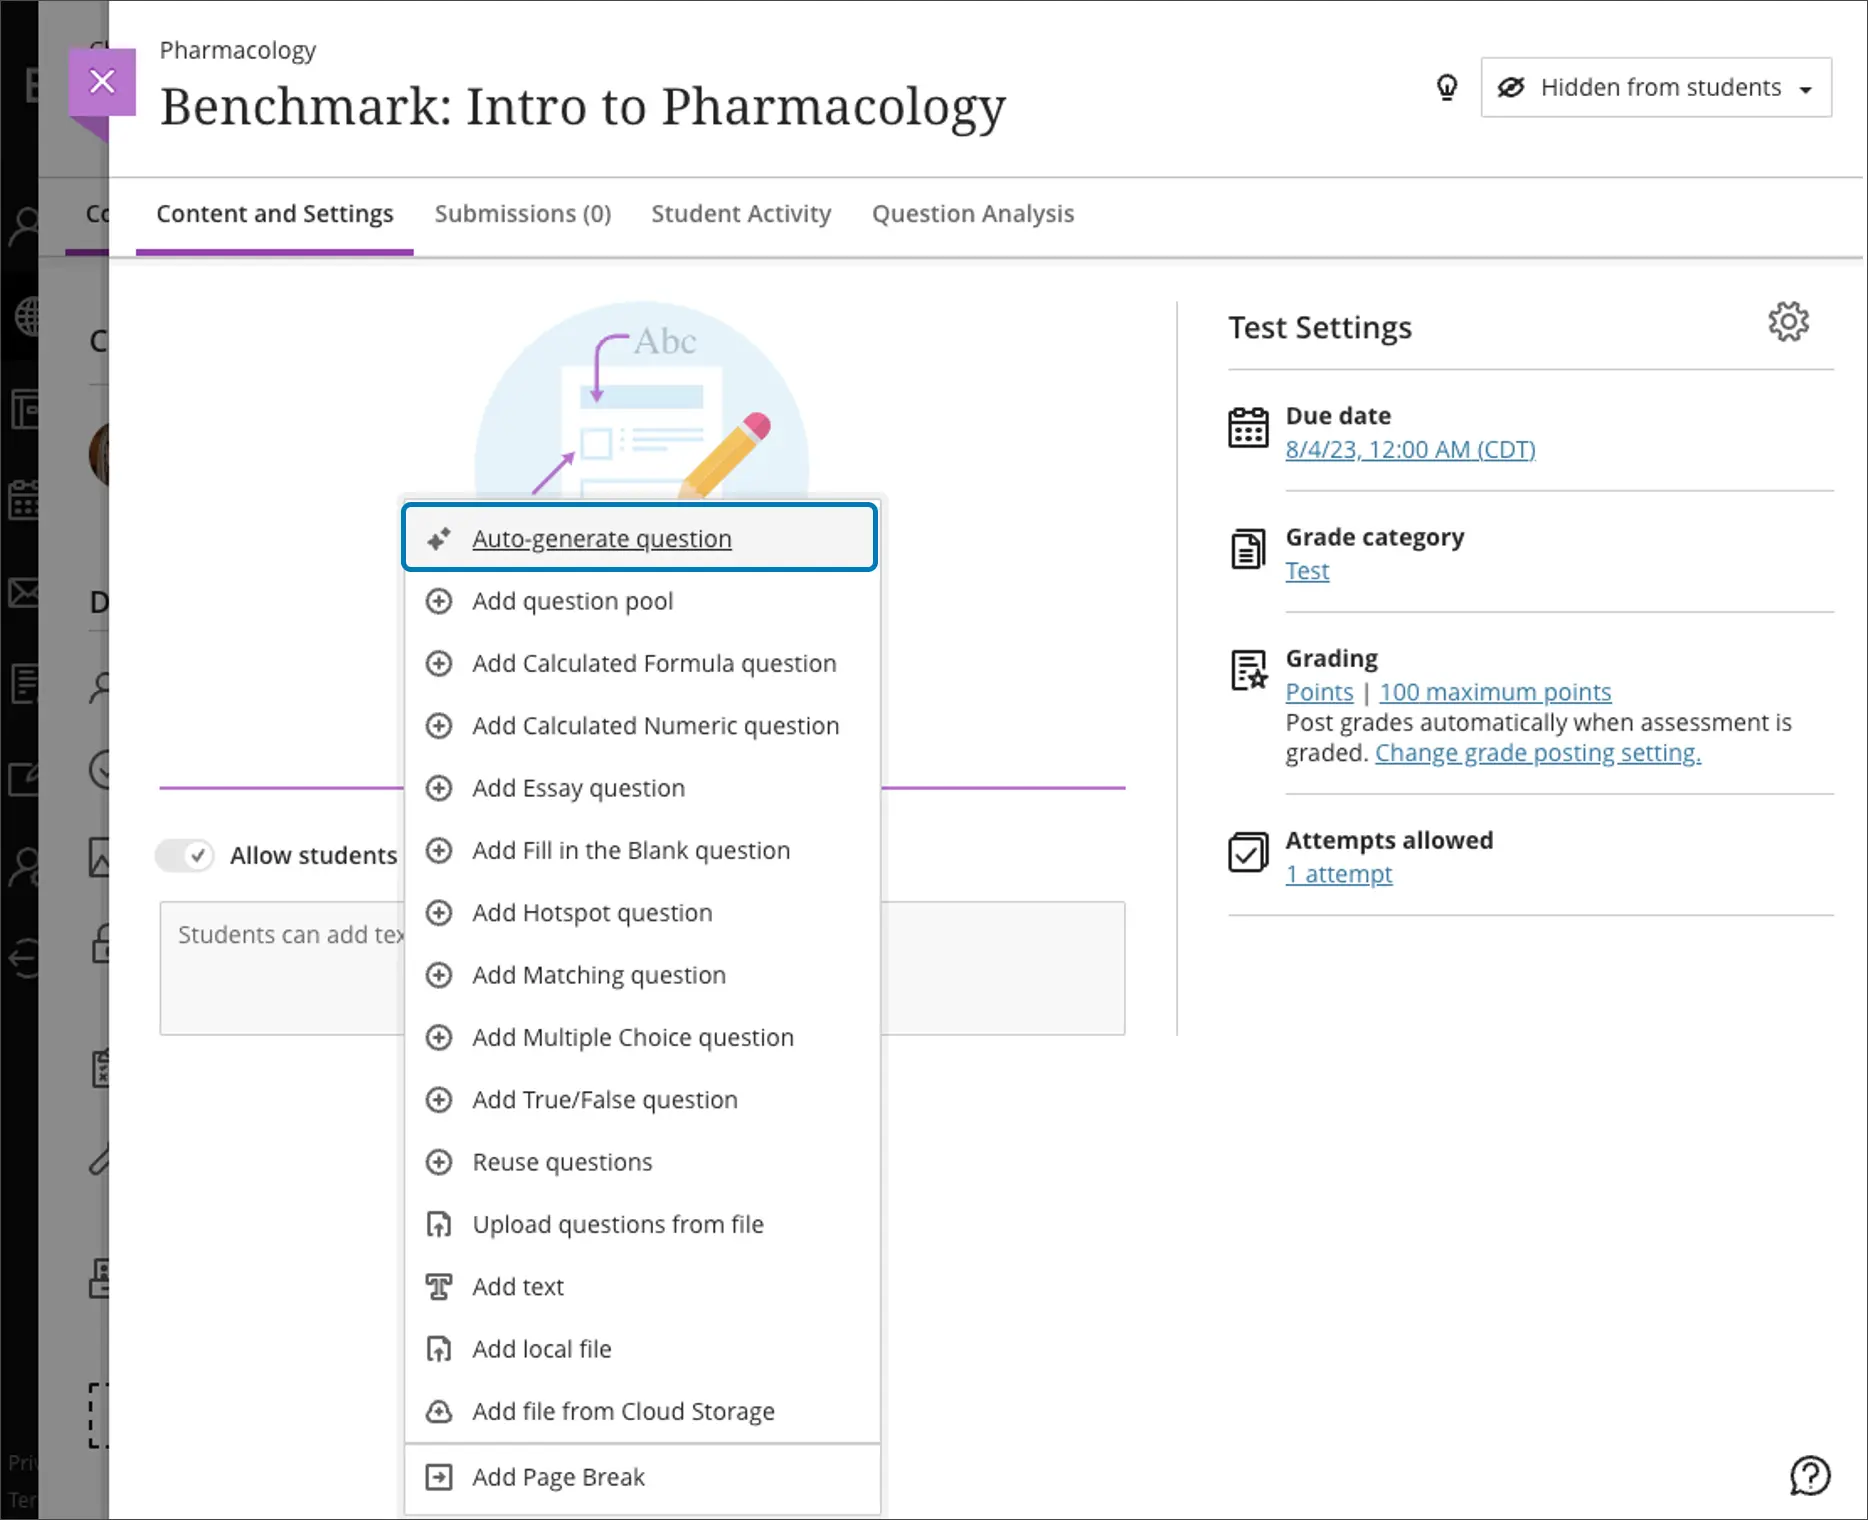The width and height of the screenshot is (1868, 1520).
Task: Click the page break icon in the menu
Action: [x=439, y=1477]
